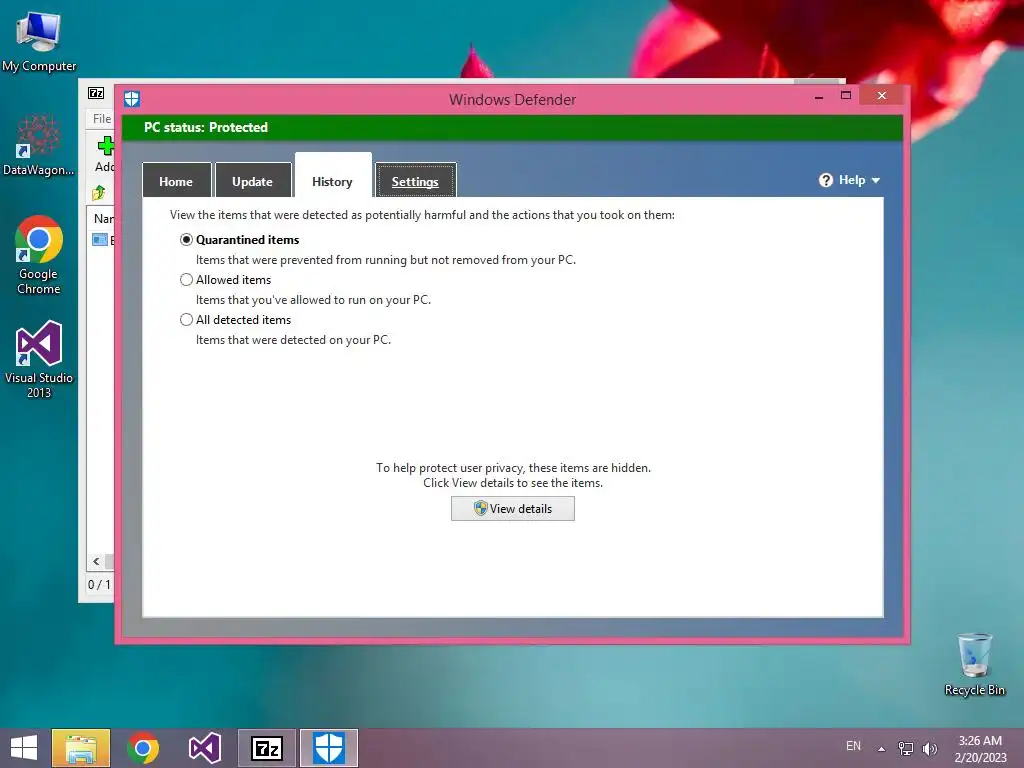Show hidden tray icons arrow
The width and height of the screenshot is (1024, 768).
pos(882,748)
